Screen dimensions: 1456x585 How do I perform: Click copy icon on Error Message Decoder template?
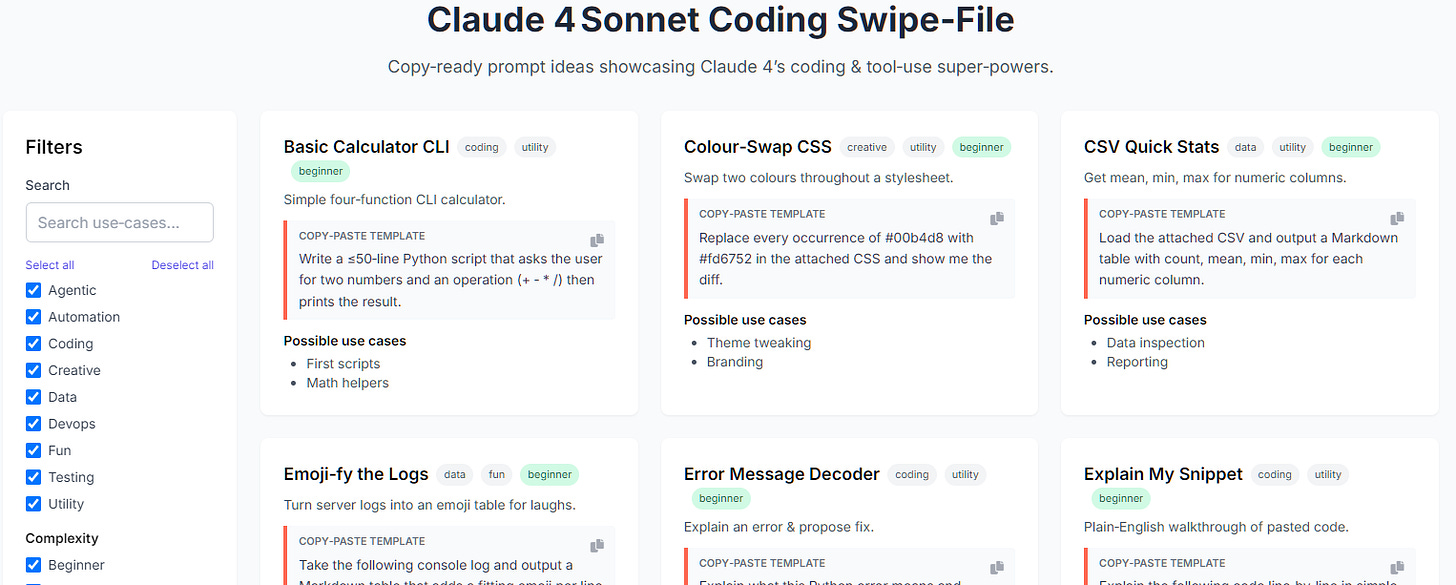click(997, 567)
